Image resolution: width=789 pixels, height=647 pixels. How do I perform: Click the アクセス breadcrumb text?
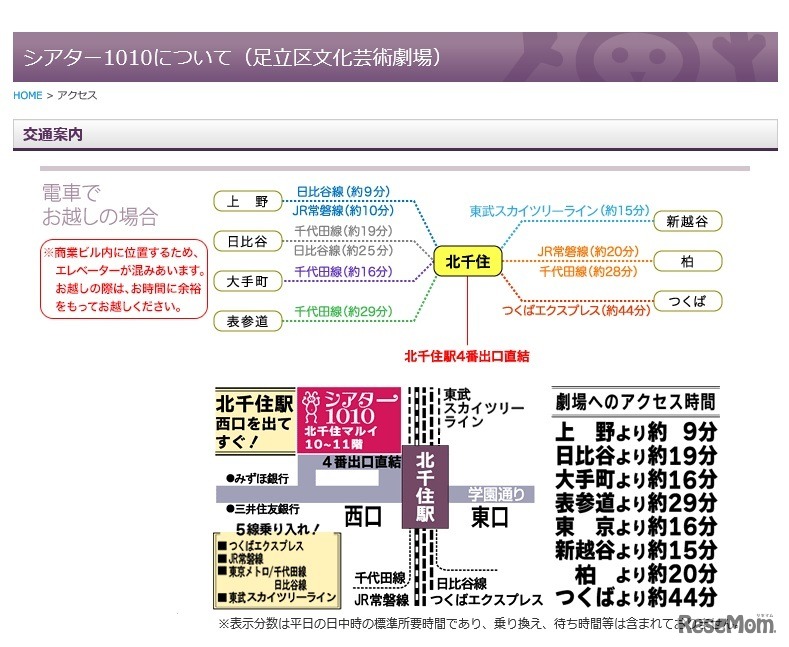(76, 95)
